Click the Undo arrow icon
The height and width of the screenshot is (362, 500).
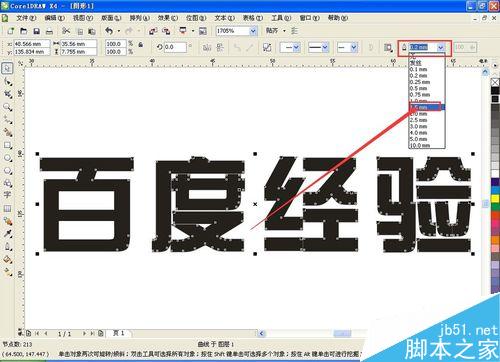click(109, 31)
